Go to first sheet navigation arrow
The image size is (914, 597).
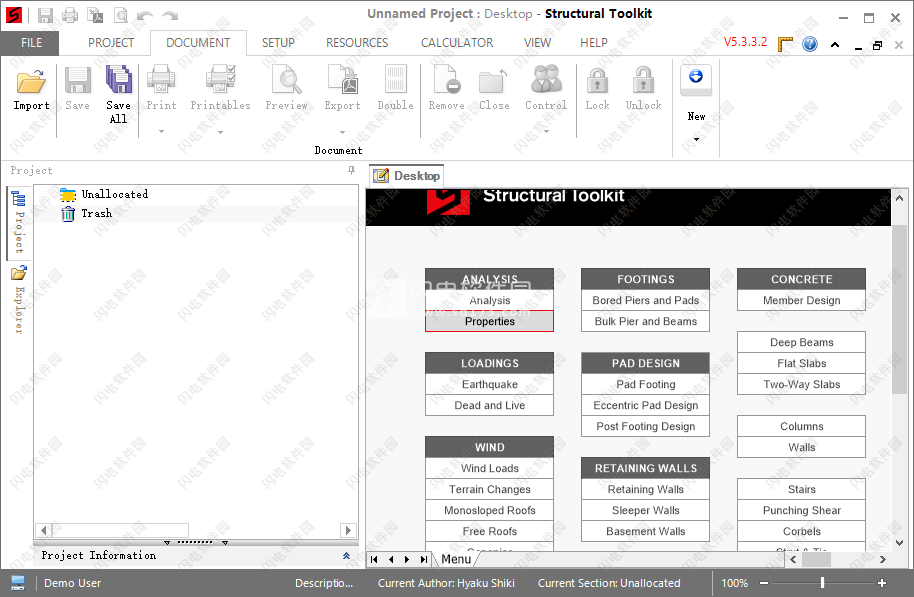pyautogui.click(x=374, y=560)
